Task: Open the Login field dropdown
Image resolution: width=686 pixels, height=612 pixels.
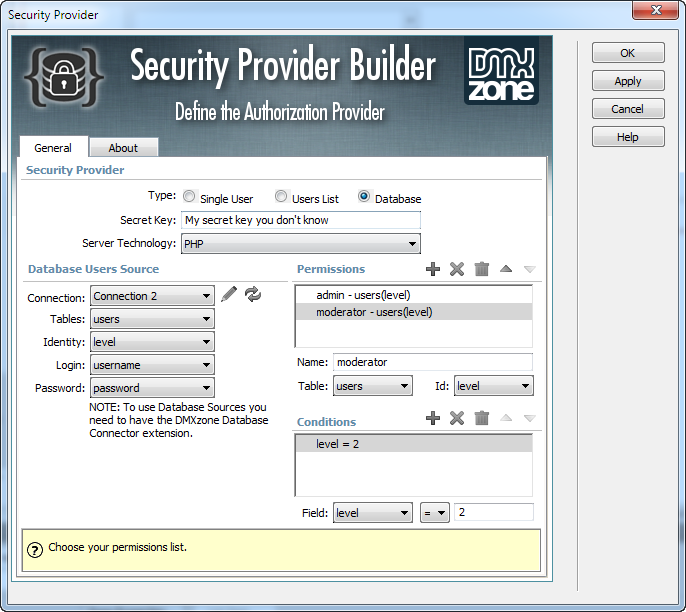Action: coord(152,365)
